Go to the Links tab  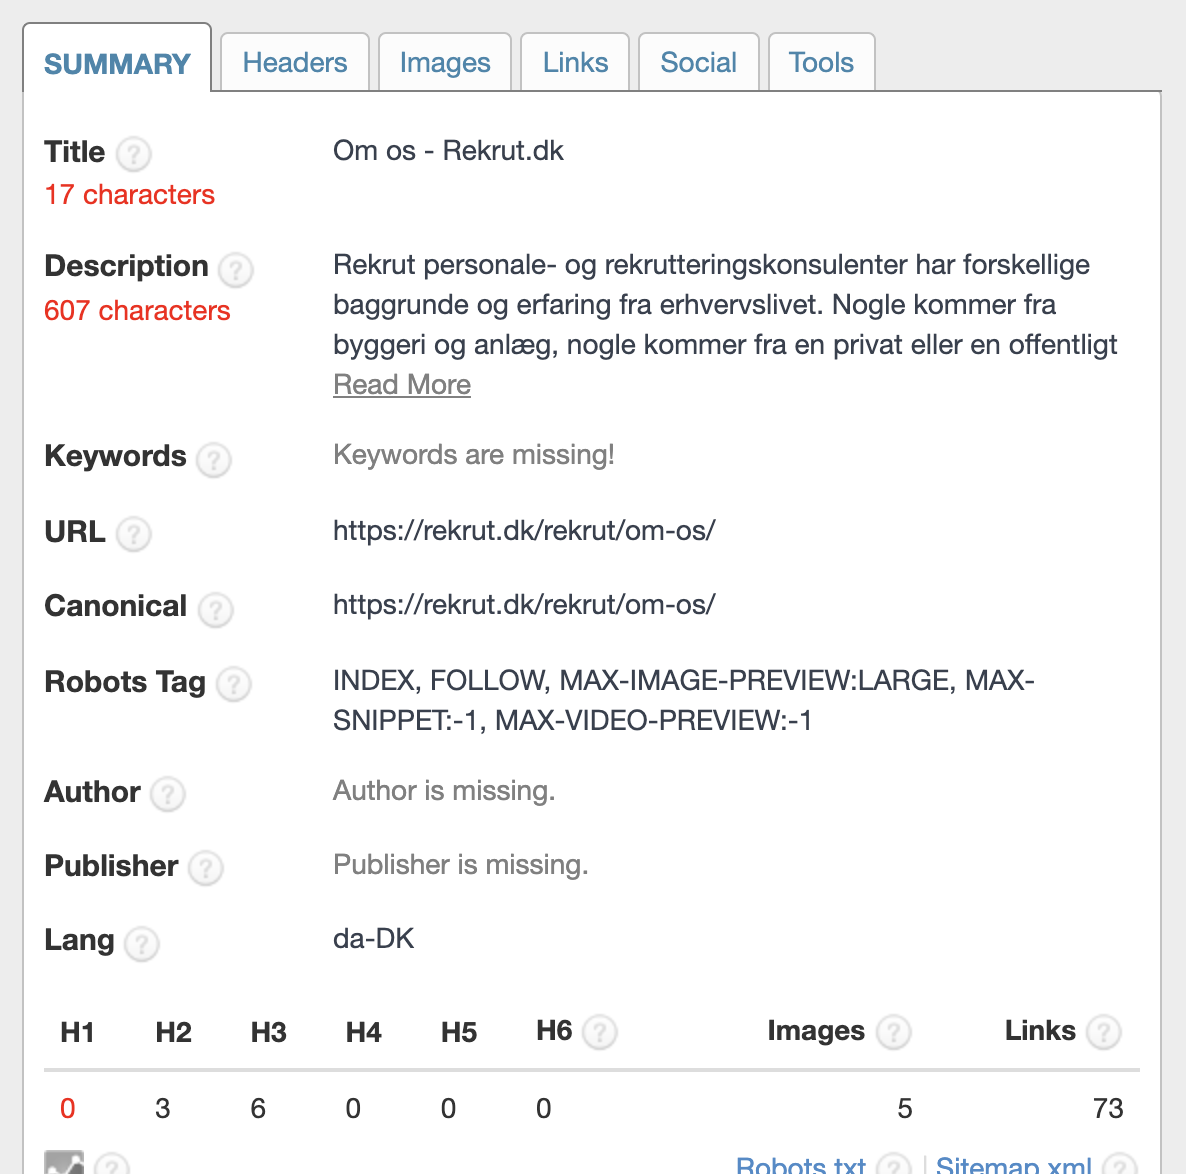click(x=575, y=63)
